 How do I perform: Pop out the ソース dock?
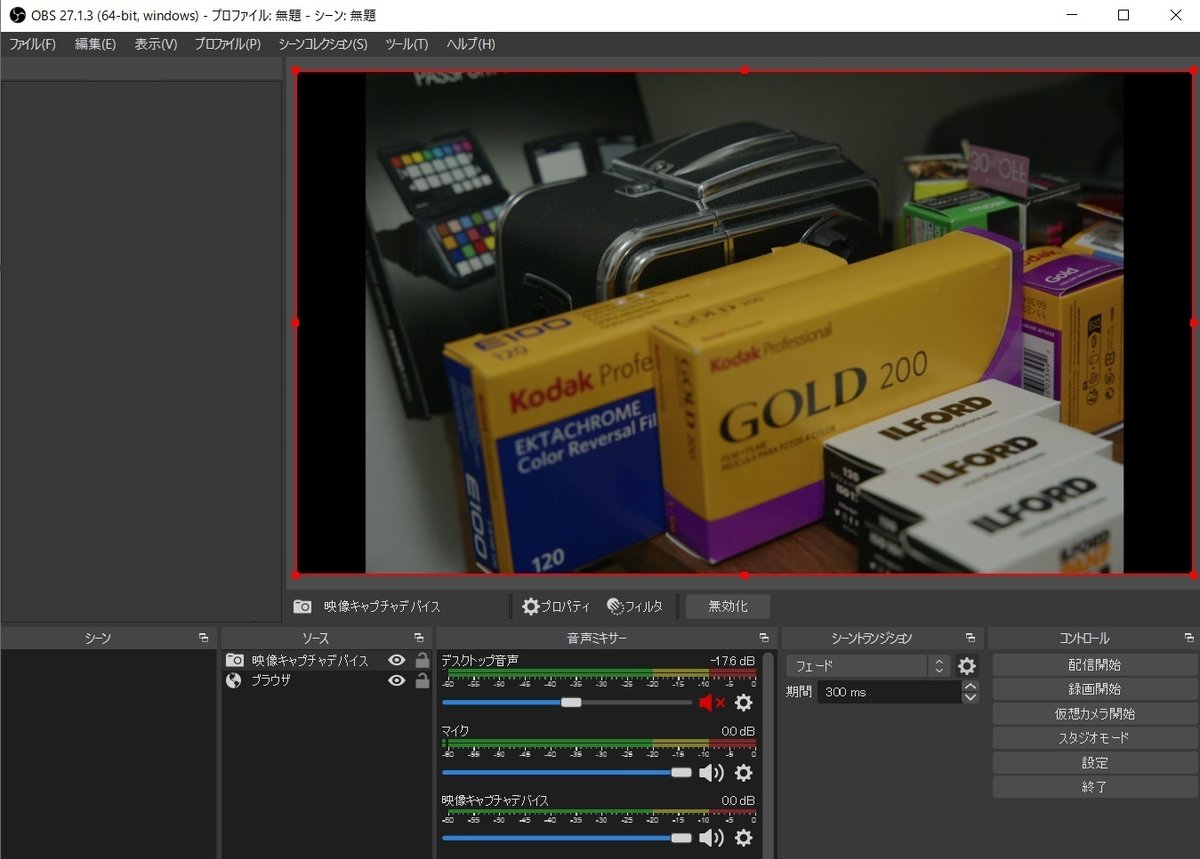click(419, 638)
